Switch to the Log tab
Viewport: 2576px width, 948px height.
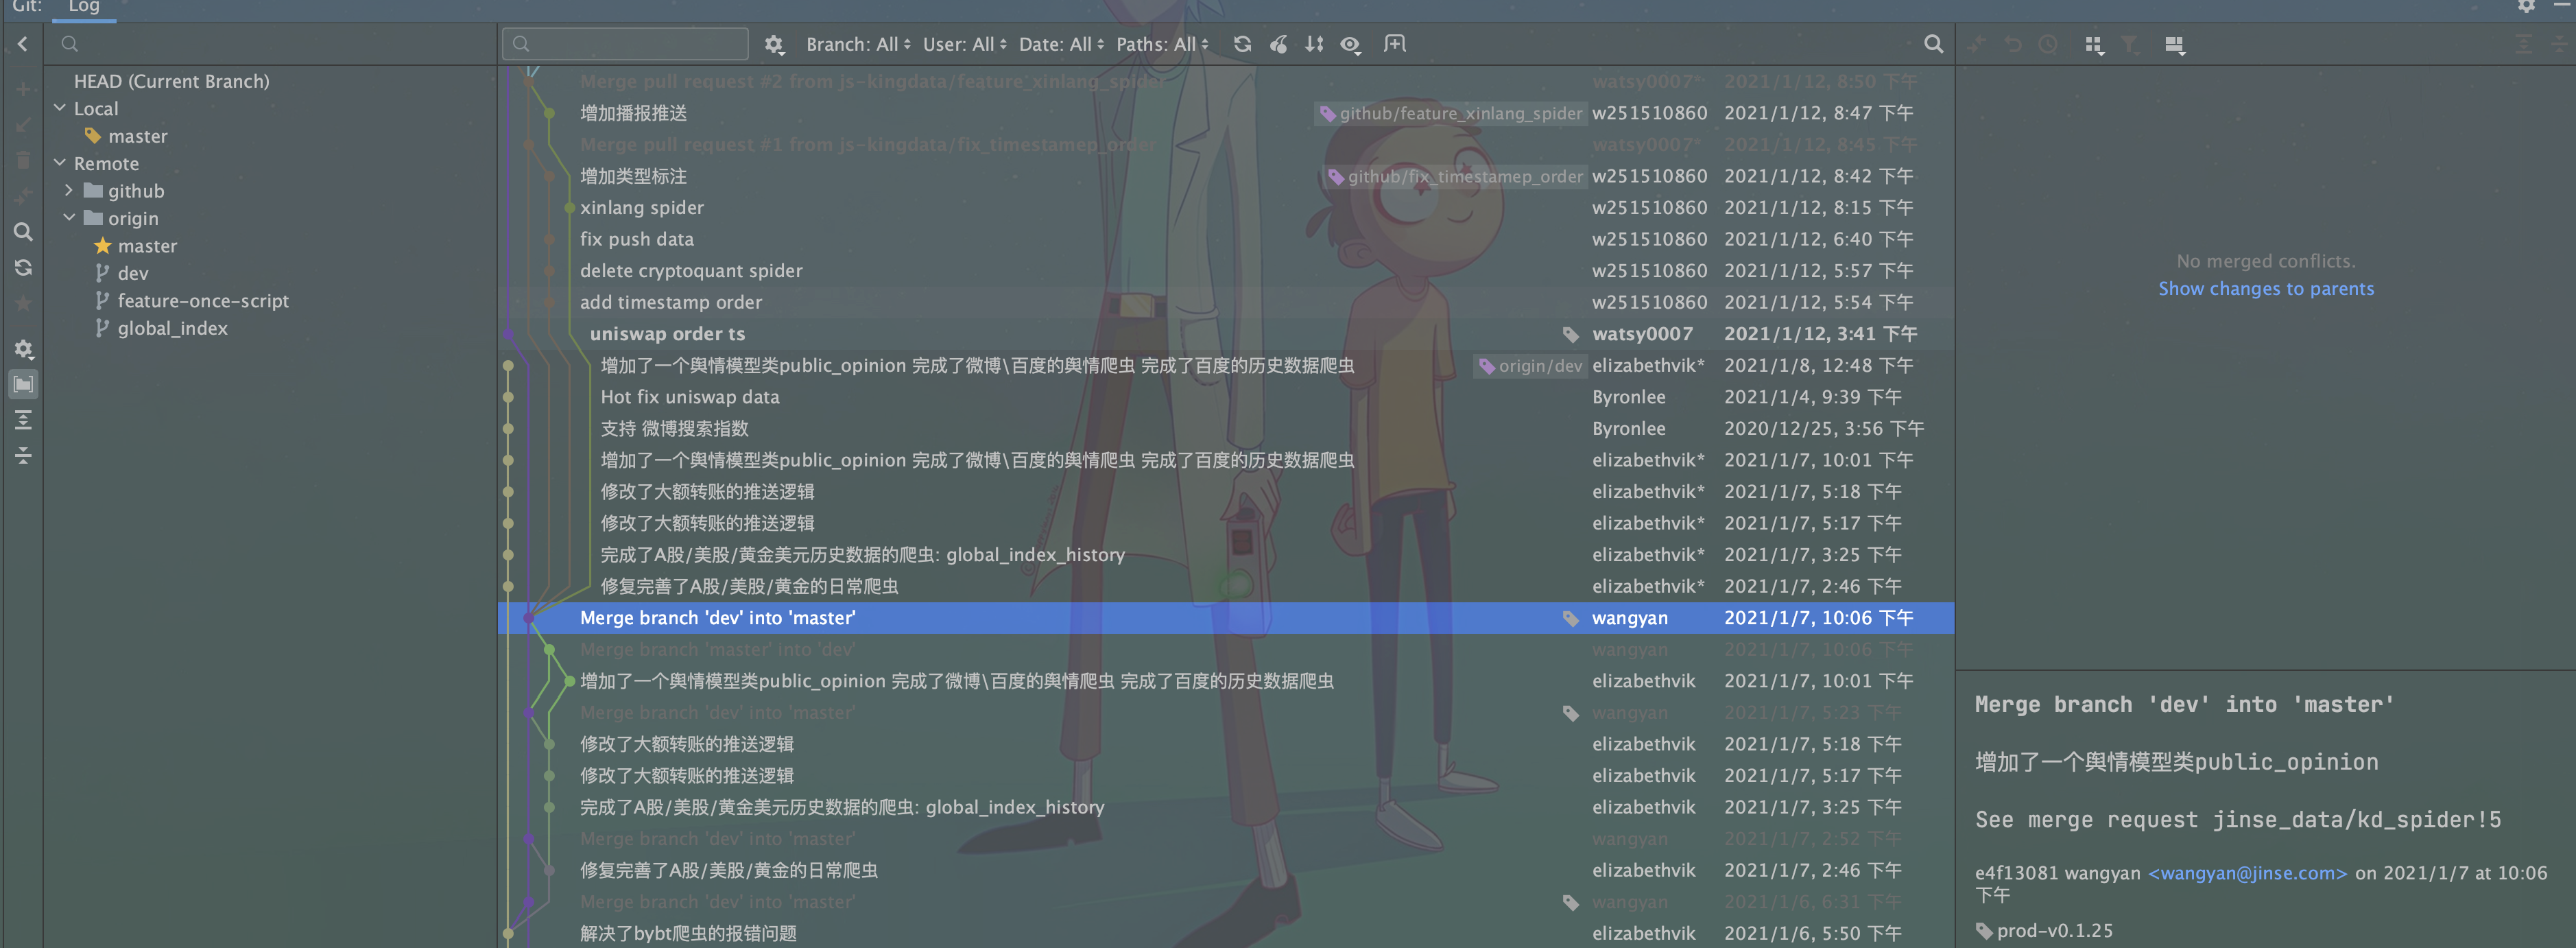point(84,7)
